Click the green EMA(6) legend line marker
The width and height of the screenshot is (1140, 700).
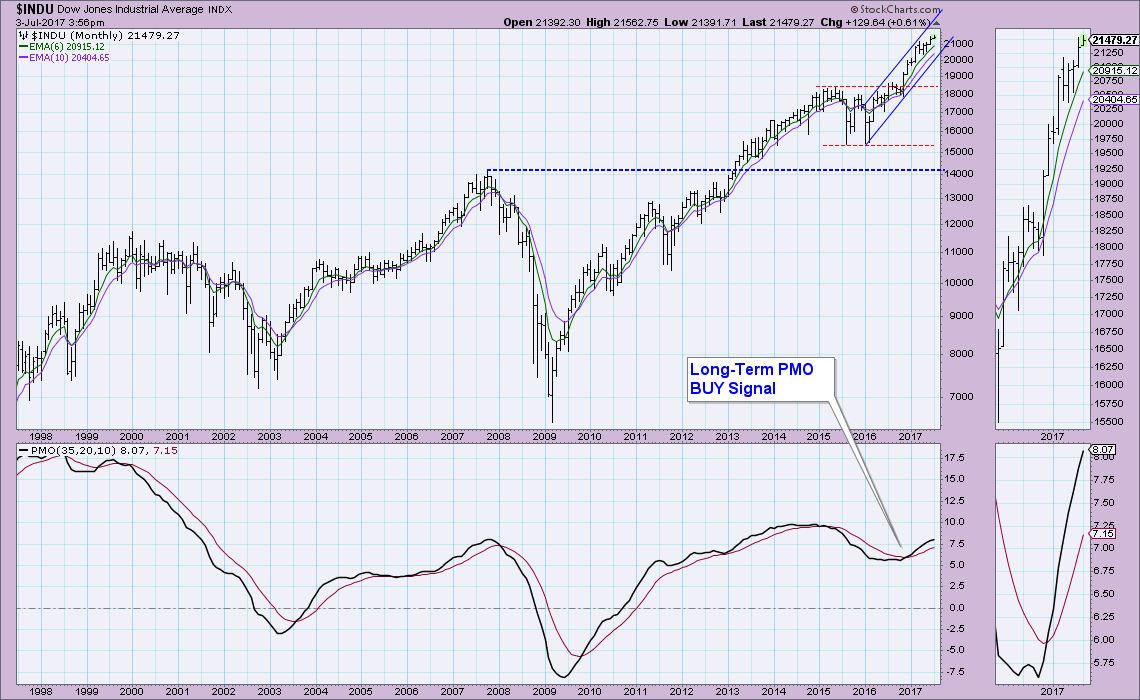pos(23,47)
